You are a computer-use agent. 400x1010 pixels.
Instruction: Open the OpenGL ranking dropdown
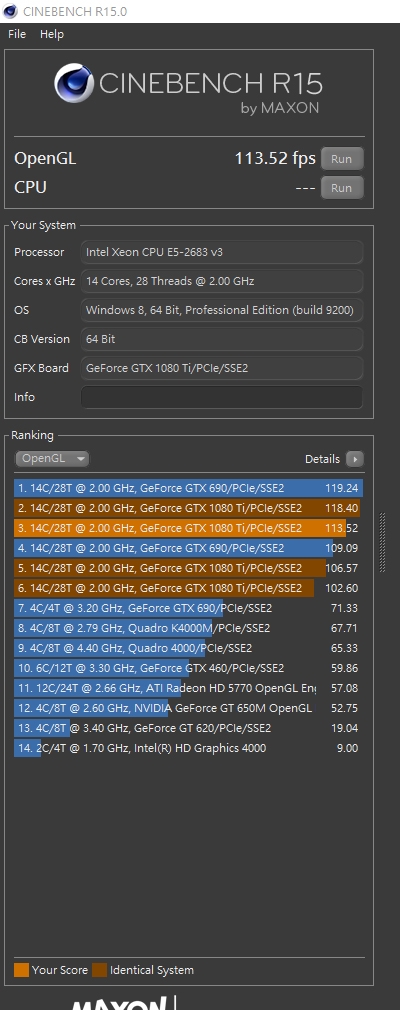(52, 459)
